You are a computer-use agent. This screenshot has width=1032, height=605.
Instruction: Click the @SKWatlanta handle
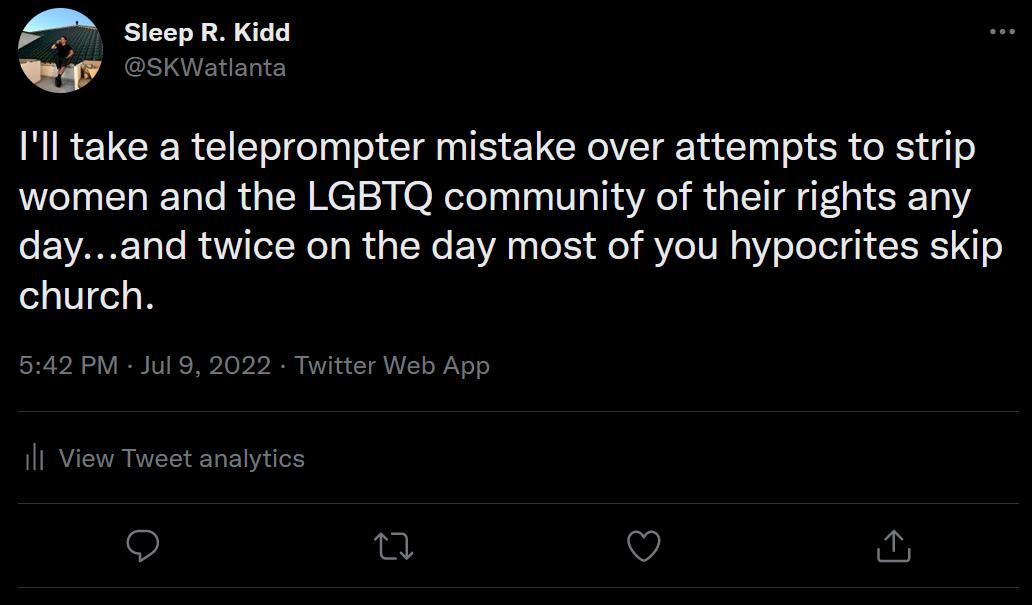coord(204,67)
